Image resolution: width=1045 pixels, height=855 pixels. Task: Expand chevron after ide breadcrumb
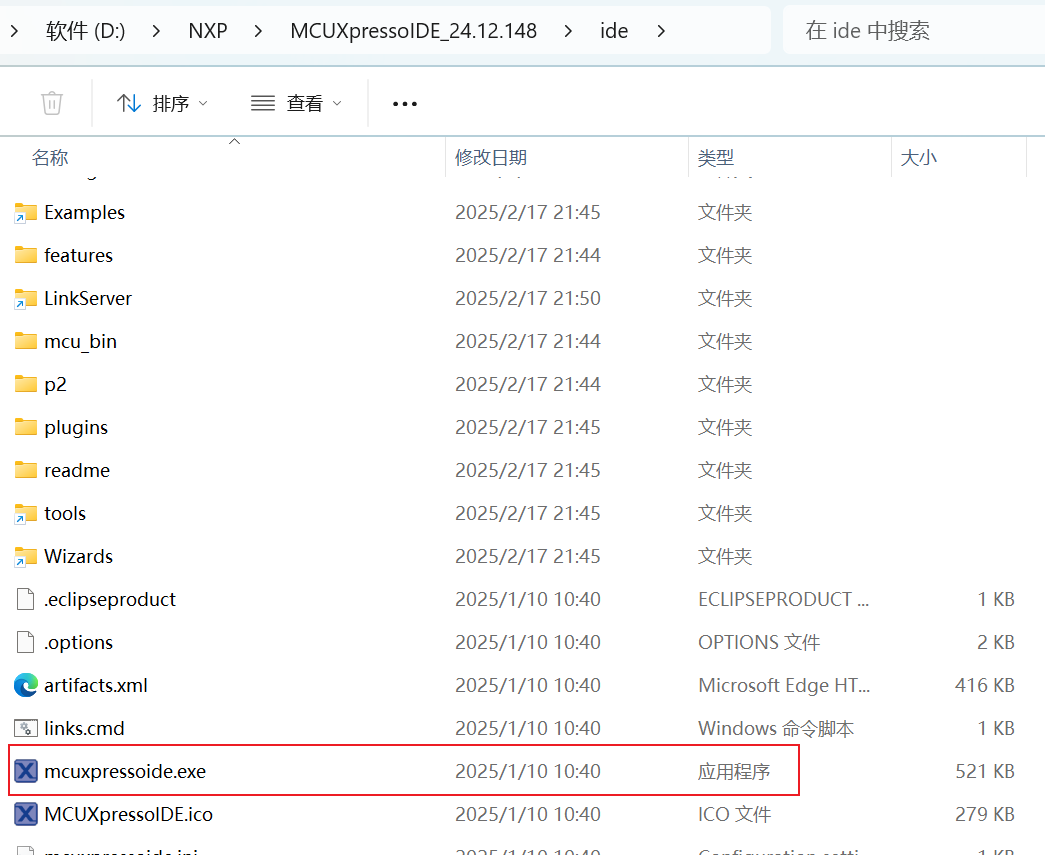[661, 31]
